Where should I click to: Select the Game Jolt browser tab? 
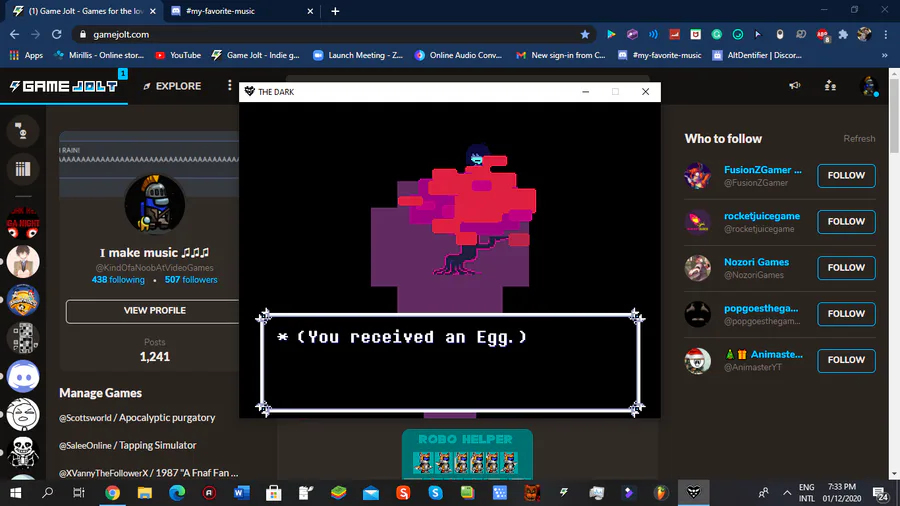click(84, 11)
